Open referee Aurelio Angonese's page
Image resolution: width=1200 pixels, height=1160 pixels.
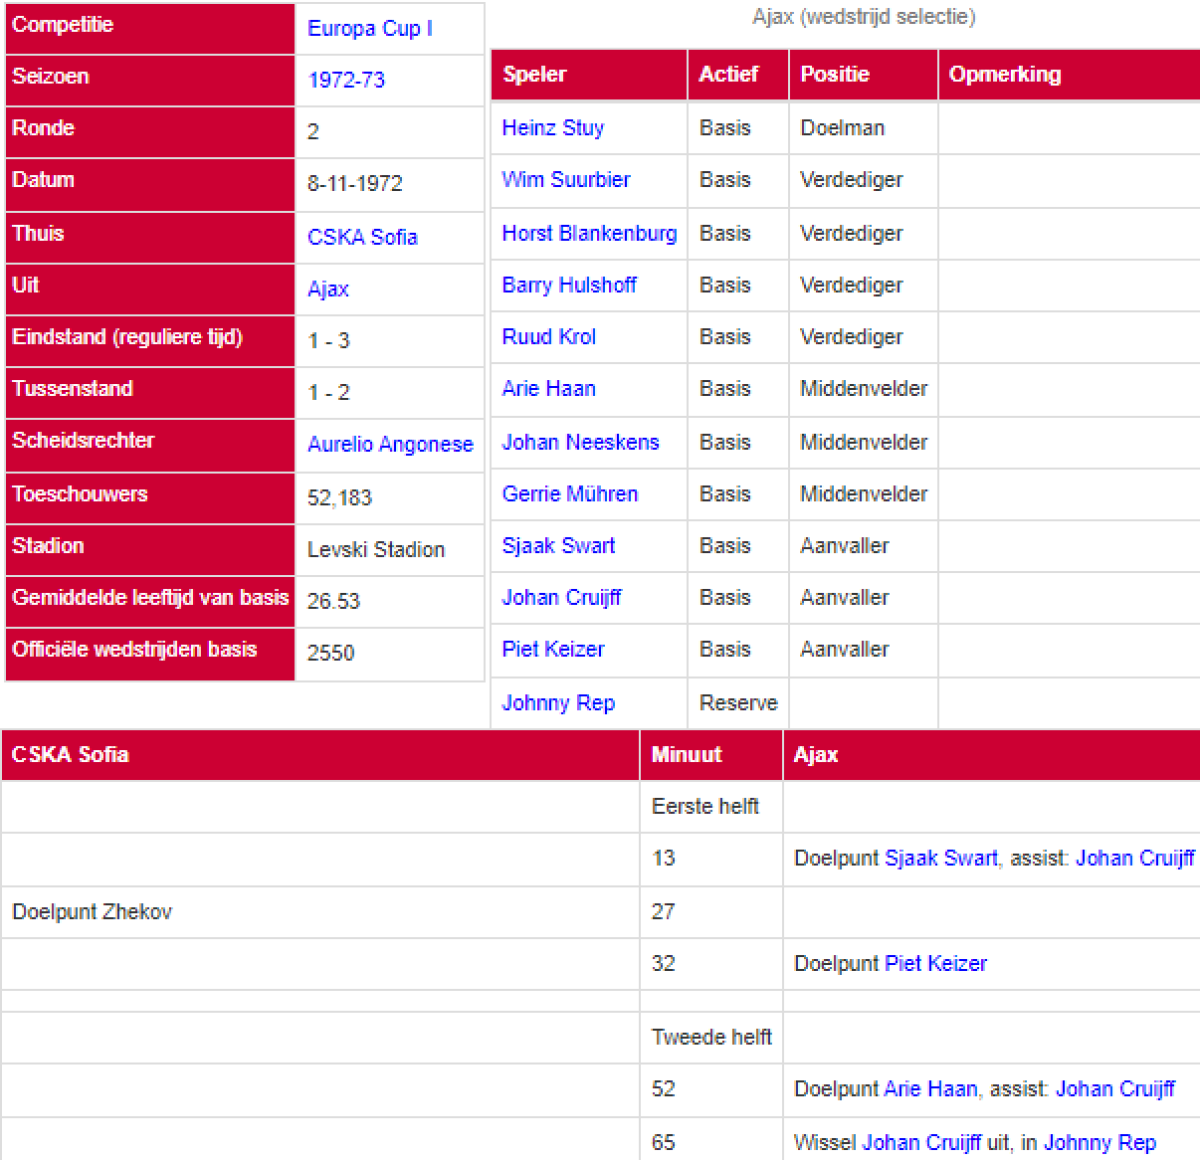click(x=390, y=444)
